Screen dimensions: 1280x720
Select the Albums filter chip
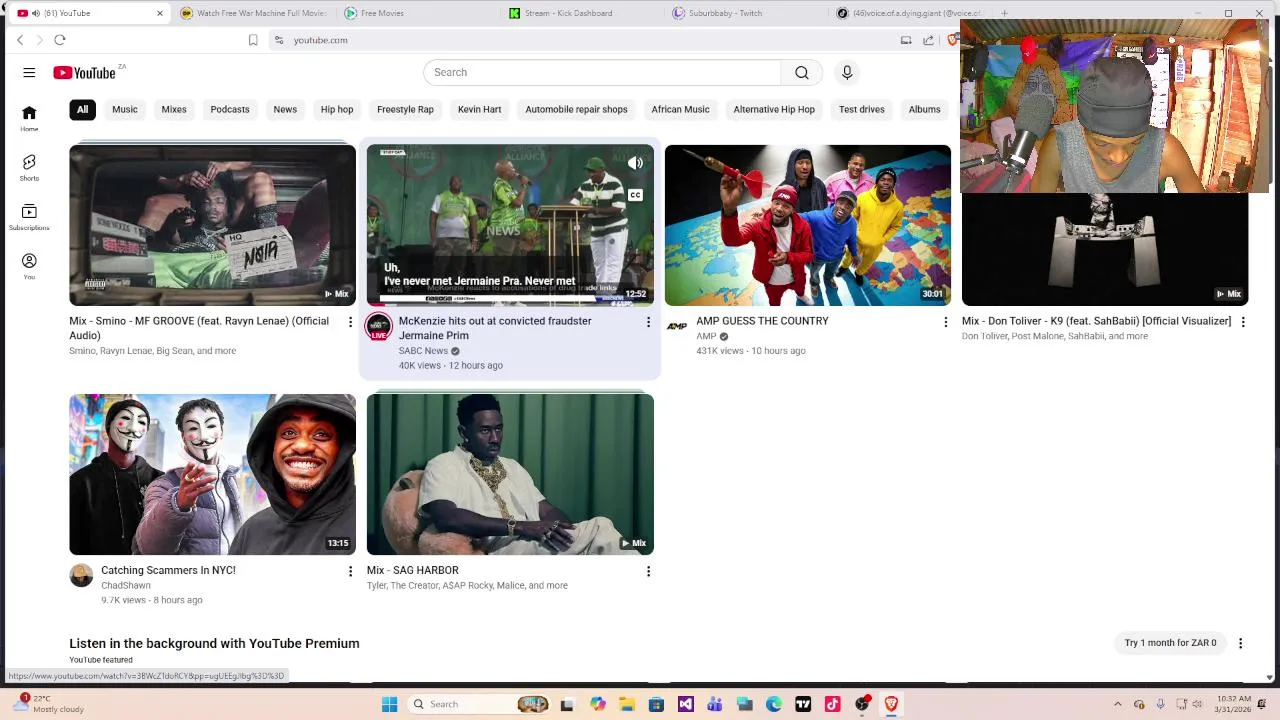tap(924, 109)
